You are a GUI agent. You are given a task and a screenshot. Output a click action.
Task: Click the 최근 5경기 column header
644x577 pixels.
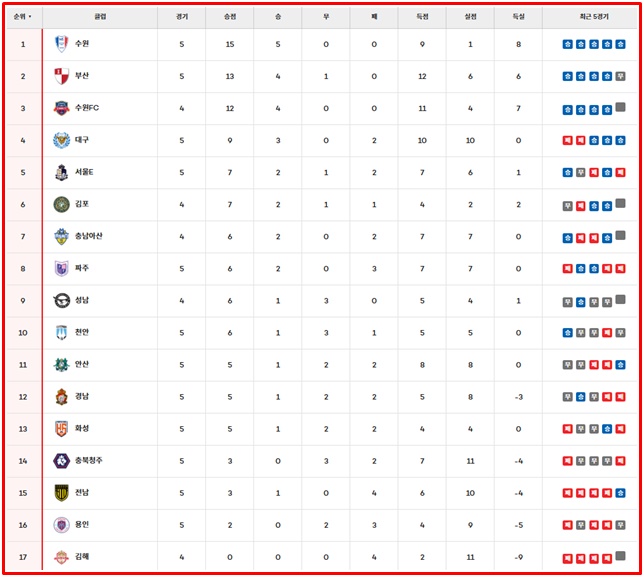click(x=593, y=17)
